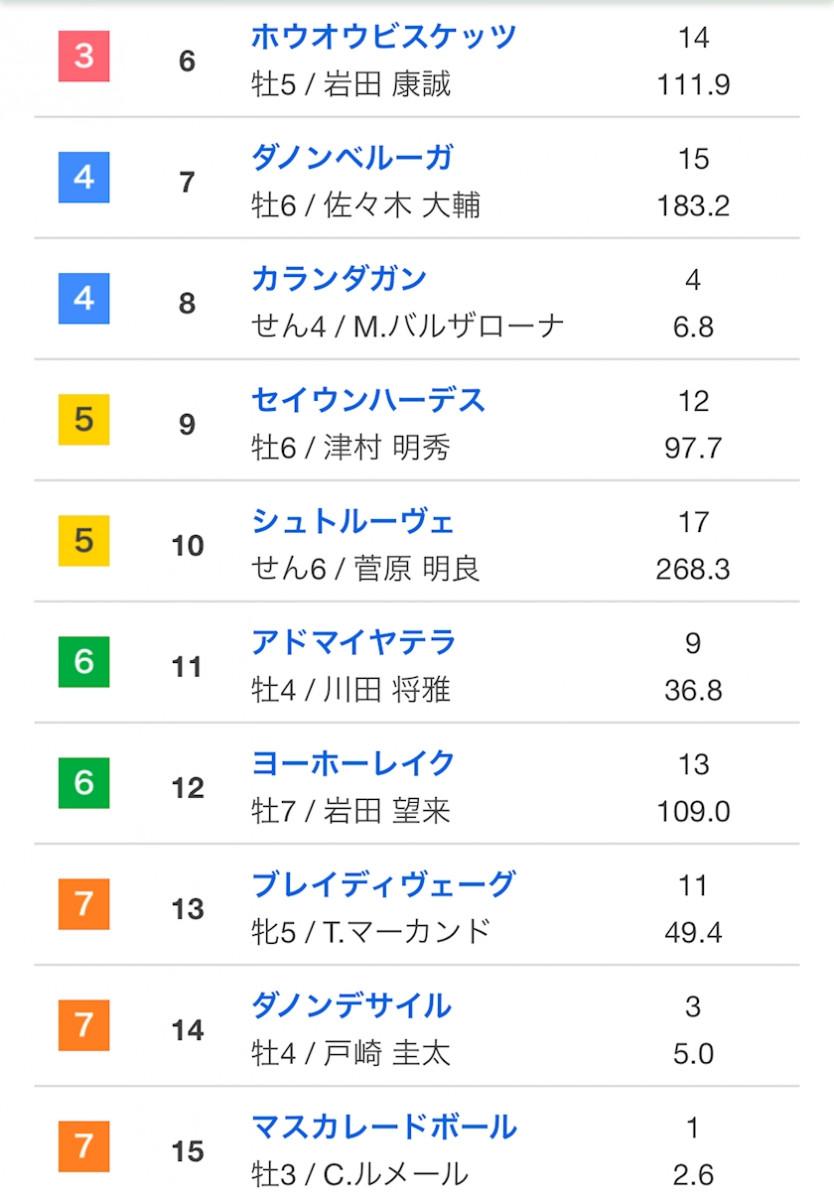Image resolution: width=834 pixels, height=1200 pixels.
Task: Click orange frame 7 badge beside ダノンデサイル
Action: point(84,1025)
